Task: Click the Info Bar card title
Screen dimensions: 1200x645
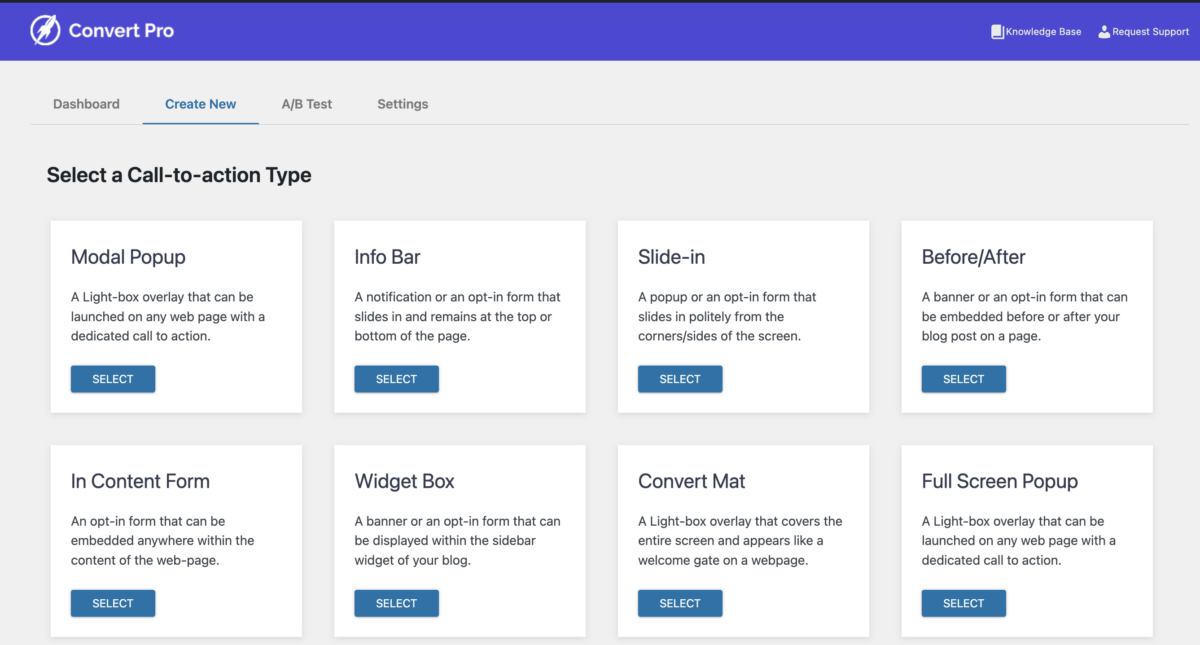Action: pos(387,257)
